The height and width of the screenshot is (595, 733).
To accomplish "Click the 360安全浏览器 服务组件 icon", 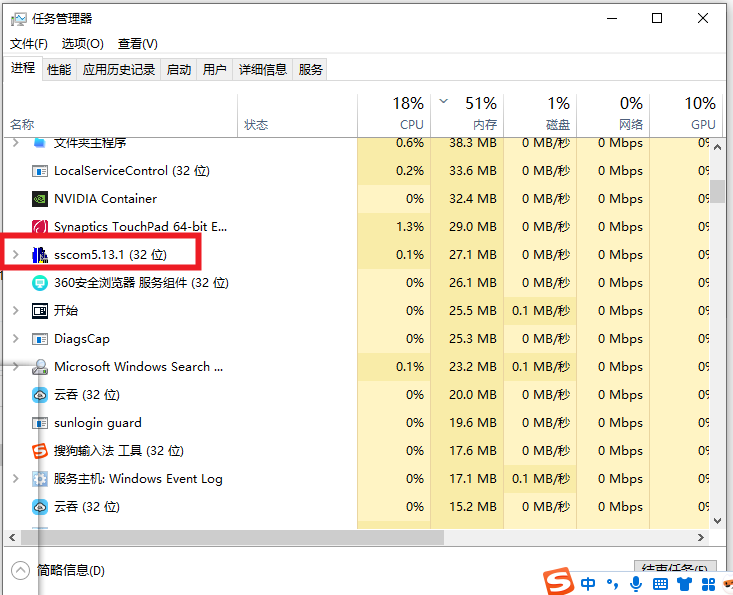I will coord(40,283).
